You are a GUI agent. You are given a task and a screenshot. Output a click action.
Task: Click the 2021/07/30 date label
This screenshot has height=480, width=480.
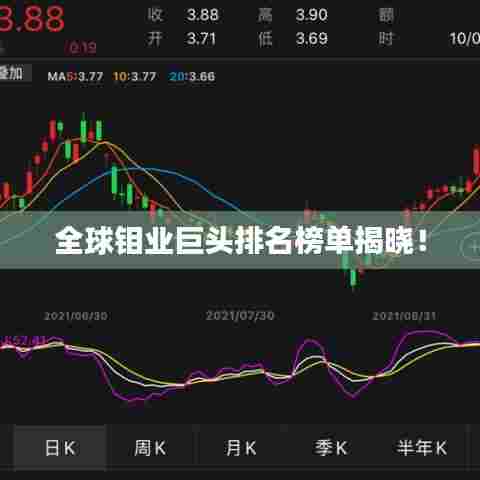coord(240,315)
